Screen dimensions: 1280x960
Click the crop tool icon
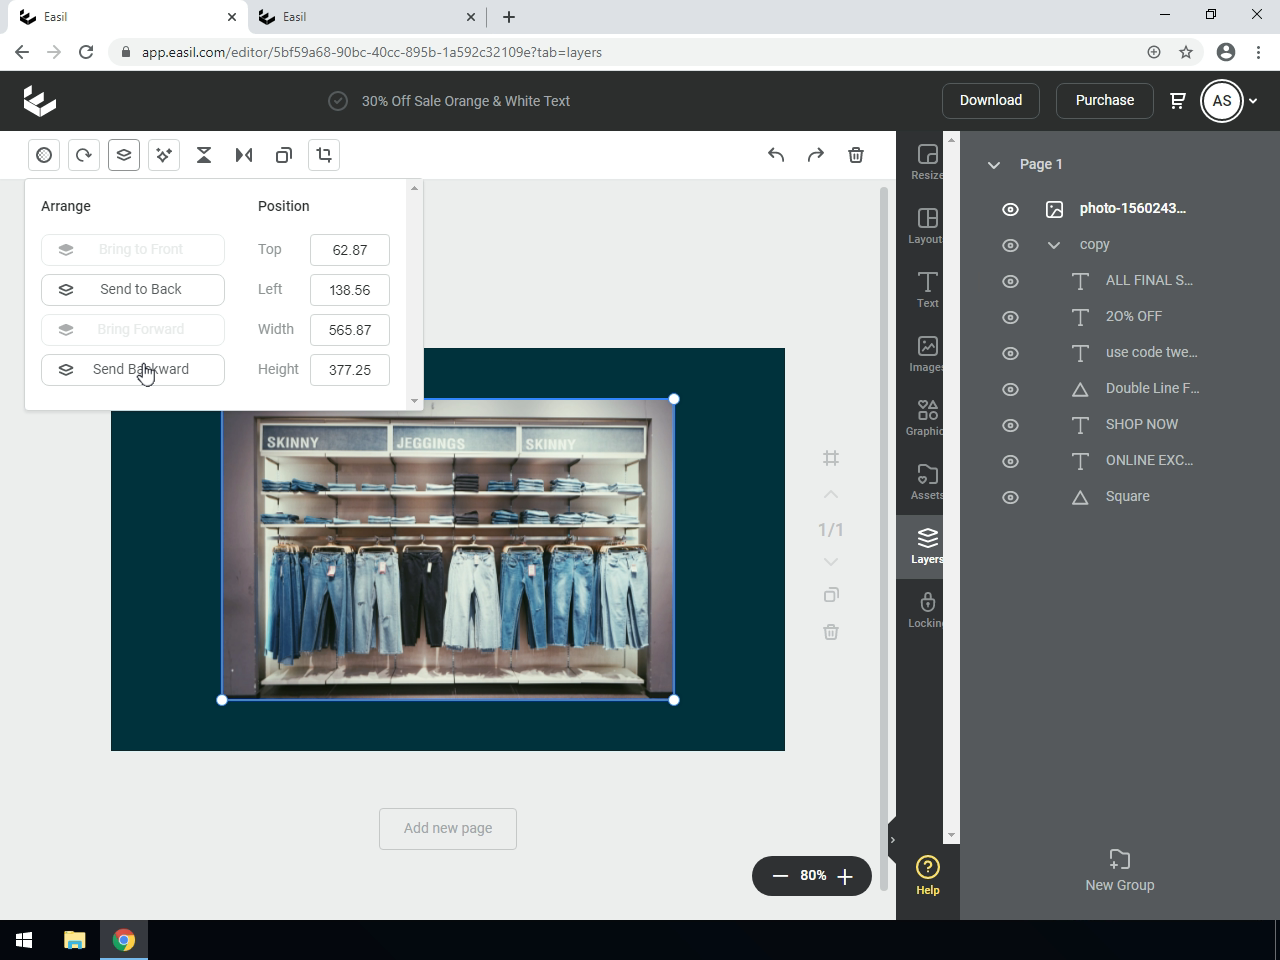point(324,155)
